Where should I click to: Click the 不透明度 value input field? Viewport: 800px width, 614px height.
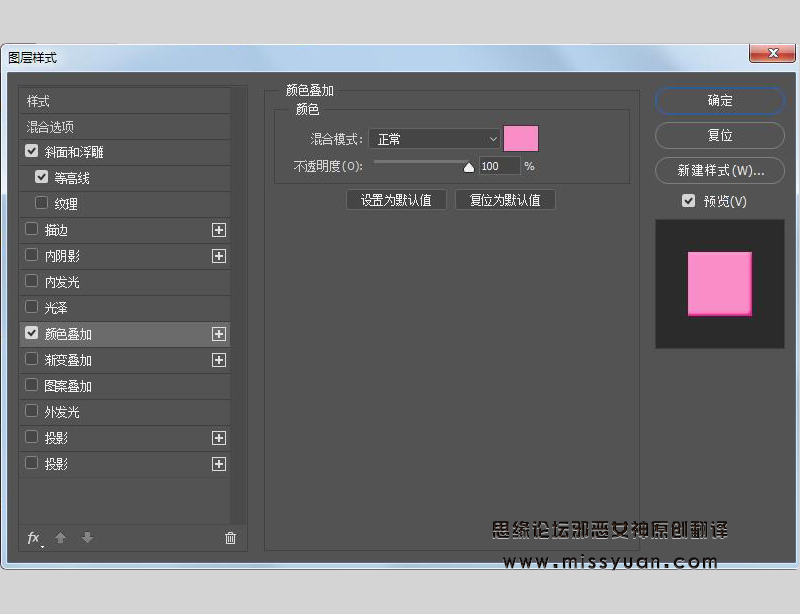pos(499,165)
